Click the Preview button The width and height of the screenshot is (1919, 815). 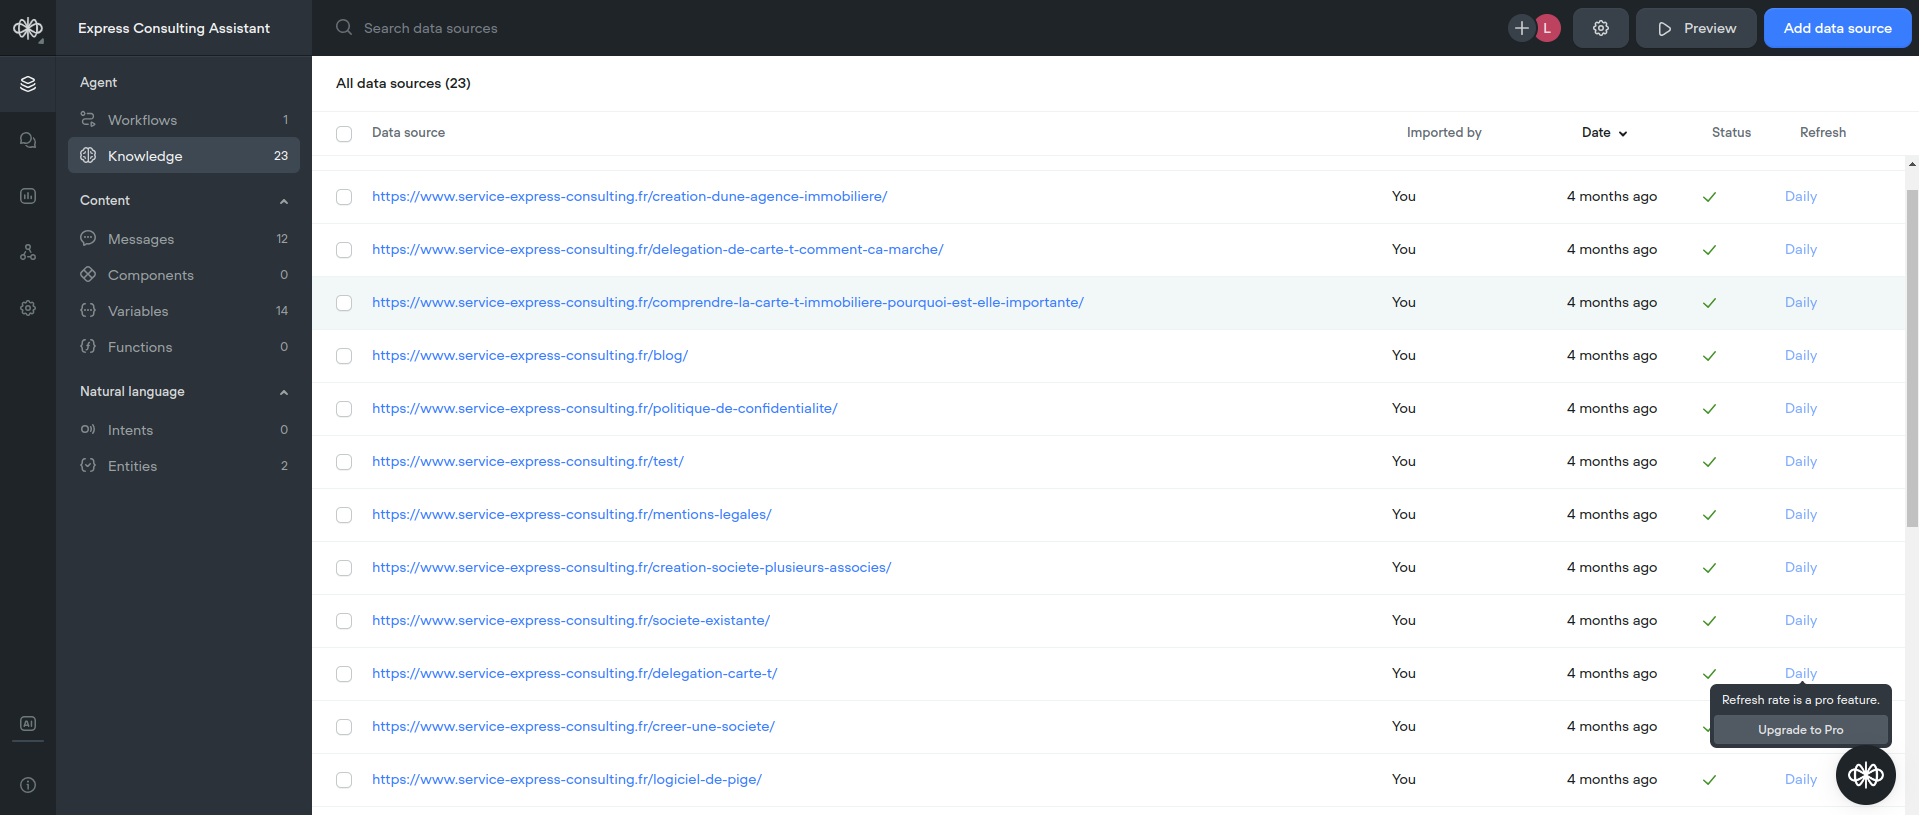coord(1696,28)
